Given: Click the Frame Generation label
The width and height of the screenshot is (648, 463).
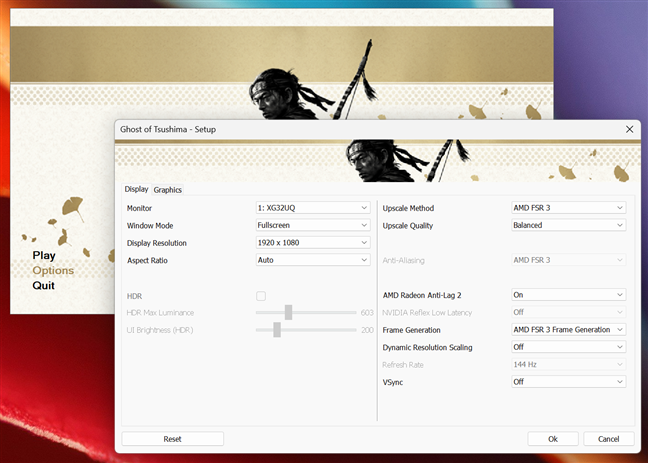Looking at the screenshot, I should (x=412, y=330).
